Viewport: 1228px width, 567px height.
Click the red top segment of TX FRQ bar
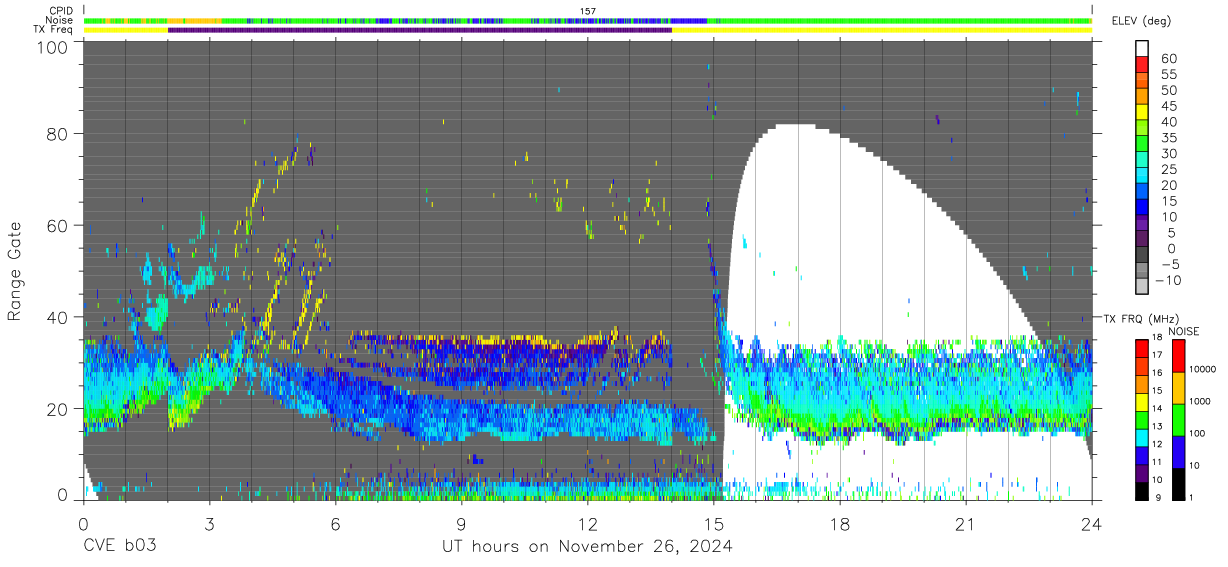[x=1142, y=349]
